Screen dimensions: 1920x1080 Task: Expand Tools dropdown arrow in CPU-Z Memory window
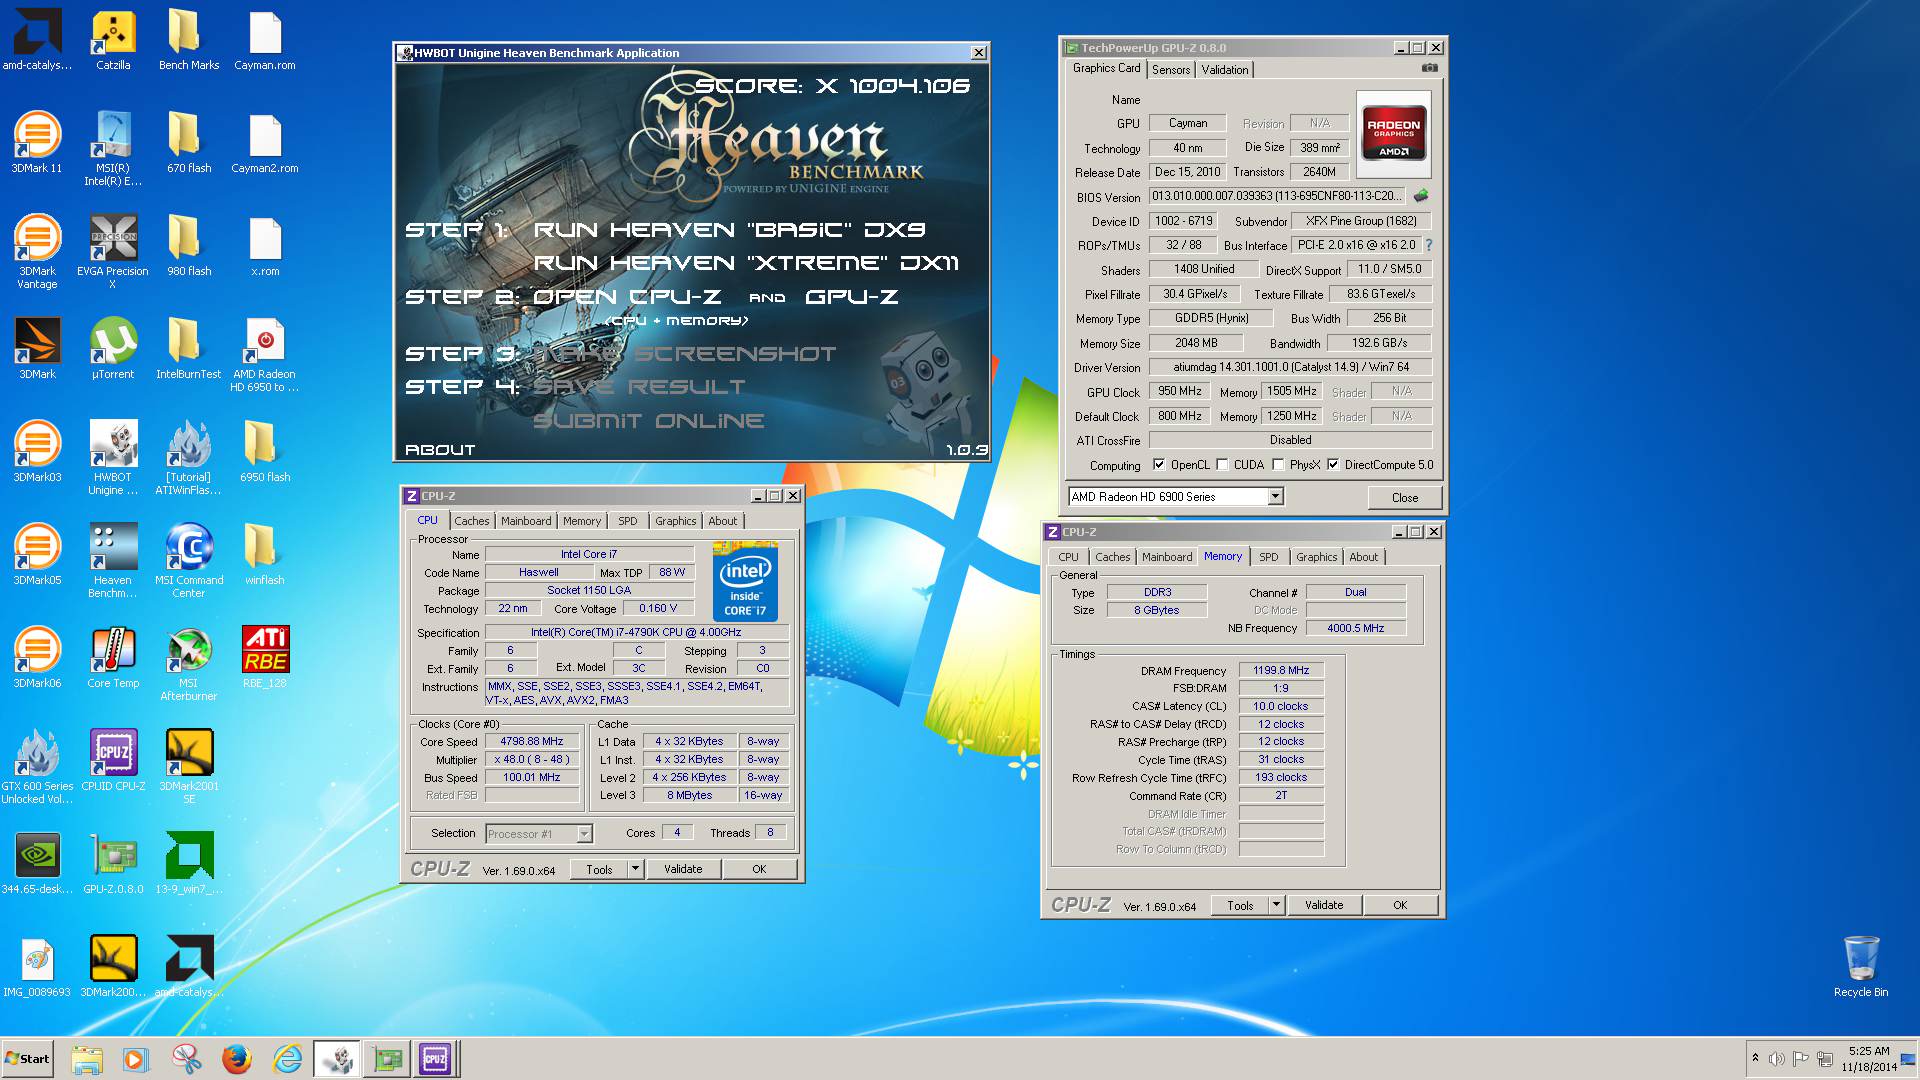click(x=1276, y=905)
